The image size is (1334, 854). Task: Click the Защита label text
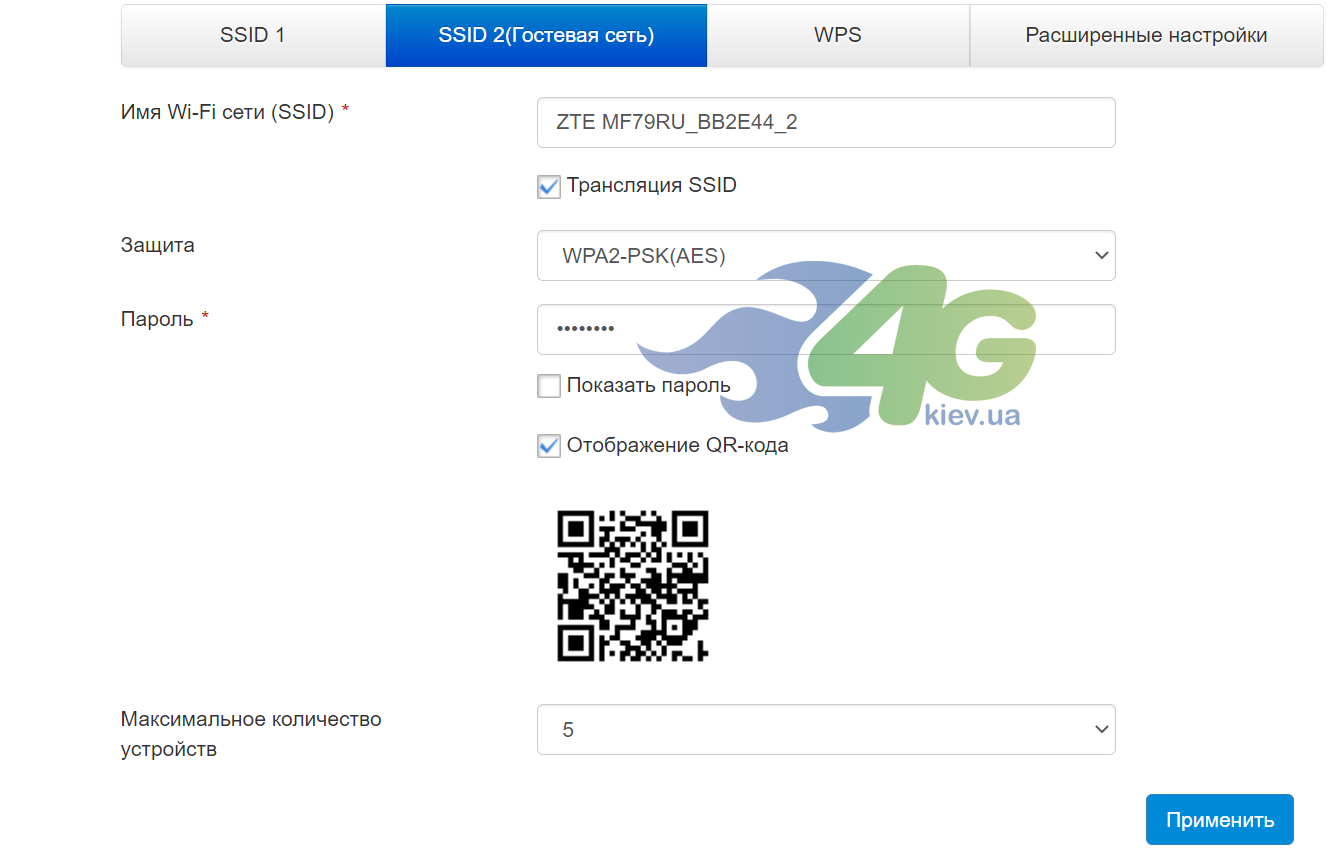(x=158, y=245)
